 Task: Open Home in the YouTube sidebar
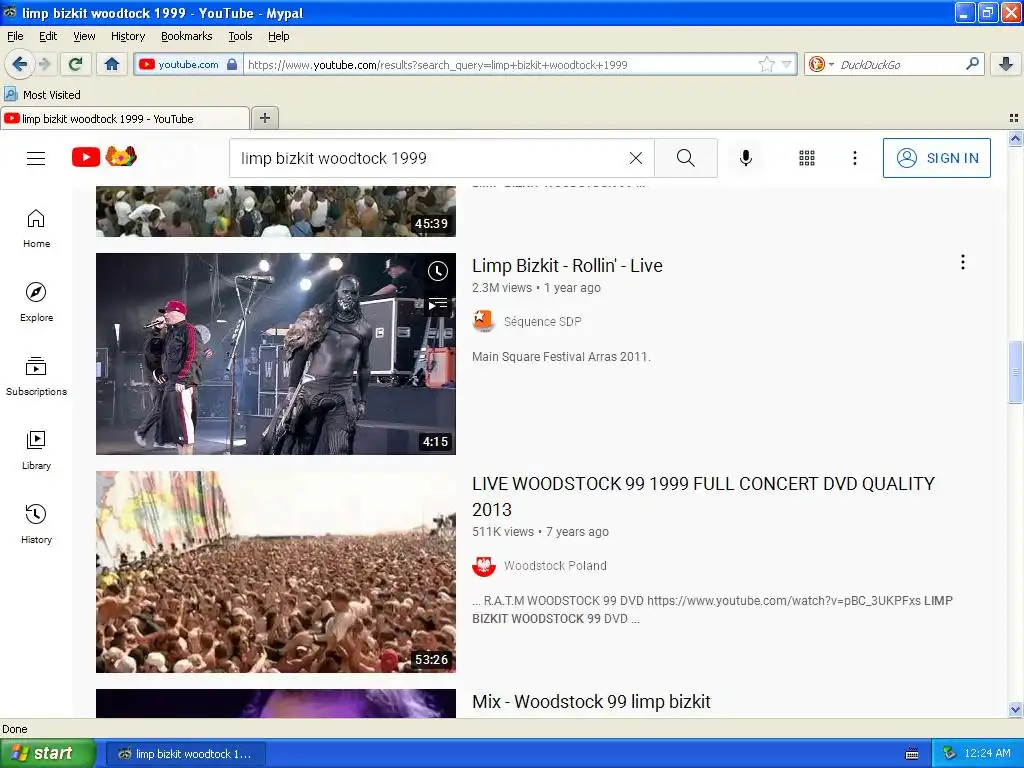click(x=37, y=229)
